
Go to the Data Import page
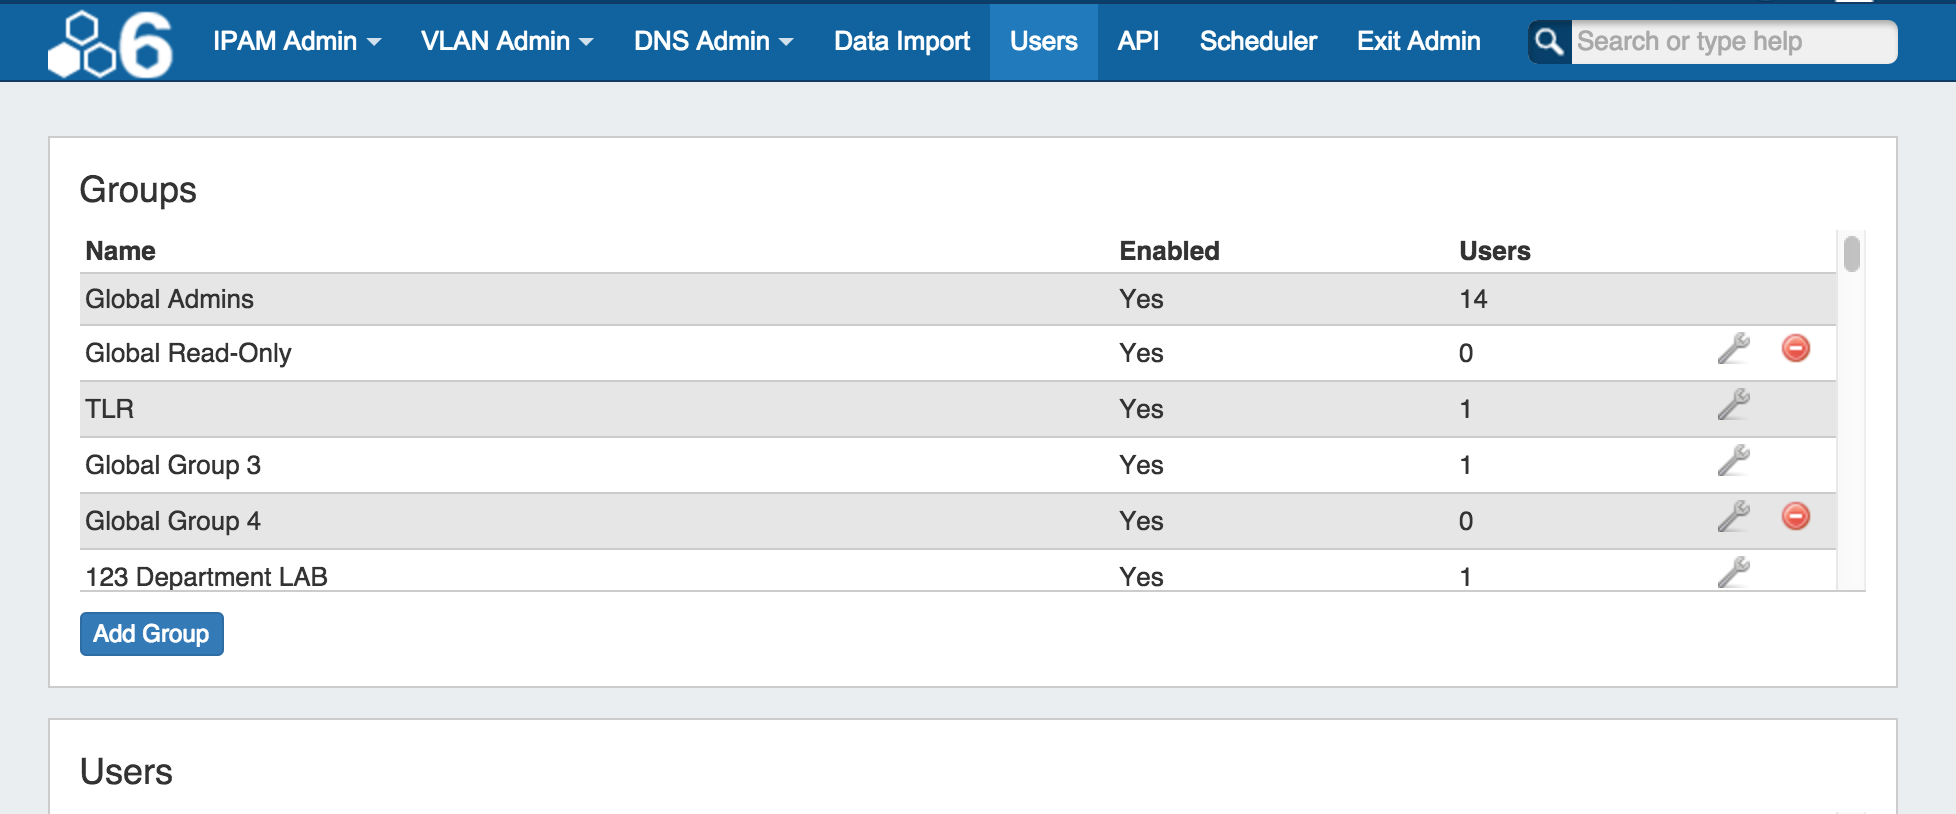tap(902, 41)
